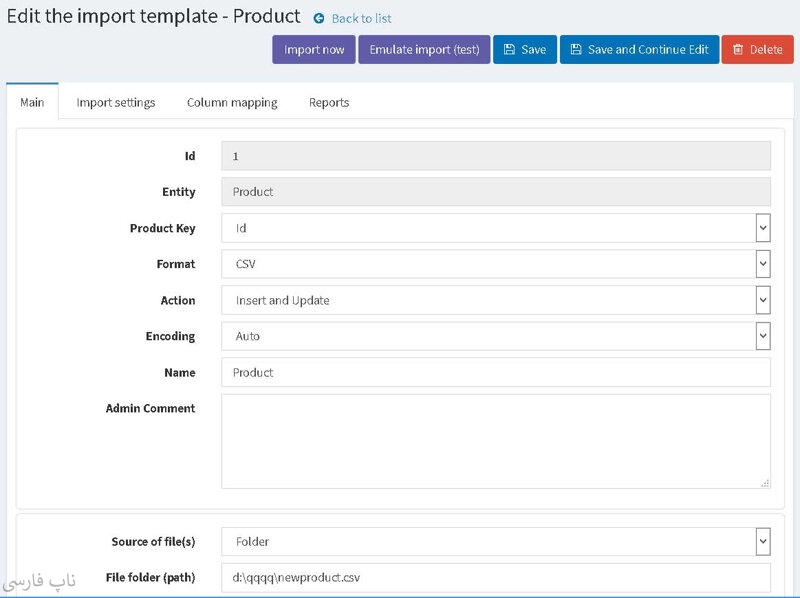This screenshot has height=598, width=800.
Task: Run Emulate import (test)
Action: (424, 50)
